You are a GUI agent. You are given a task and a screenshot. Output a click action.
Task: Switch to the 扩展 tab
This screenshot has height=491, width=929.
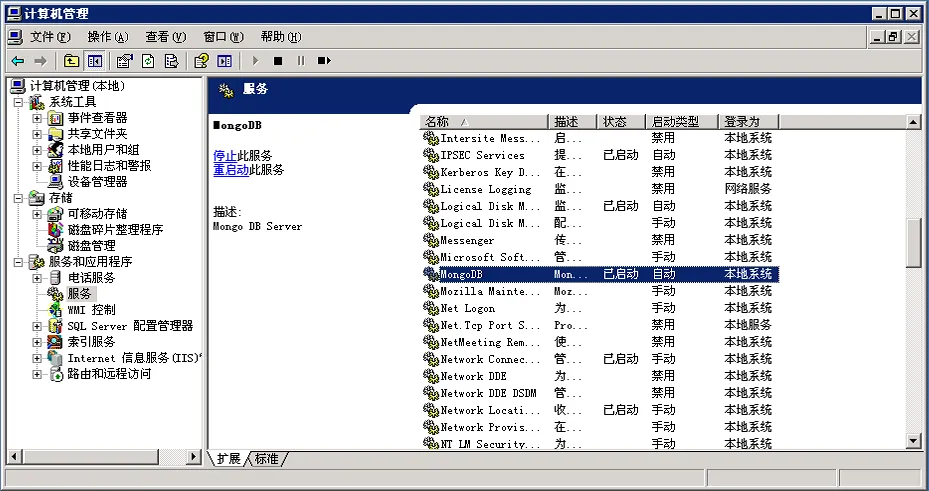coord(228,458)
